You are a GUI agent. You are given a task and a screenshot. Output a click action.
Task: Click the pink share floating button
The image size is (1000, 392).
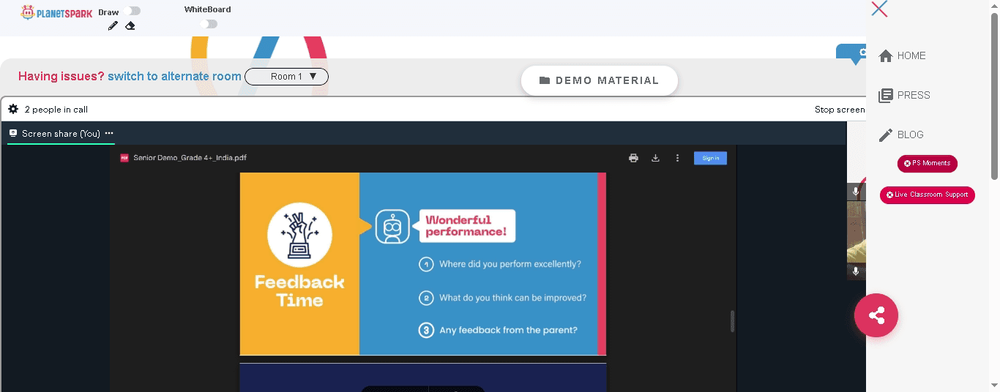click(876, 315)
